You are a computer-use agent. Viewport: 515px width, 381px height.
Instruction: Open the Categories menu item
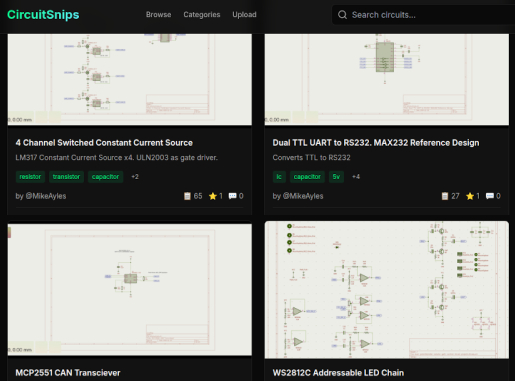pyautogui.click(x=202, y=15)
